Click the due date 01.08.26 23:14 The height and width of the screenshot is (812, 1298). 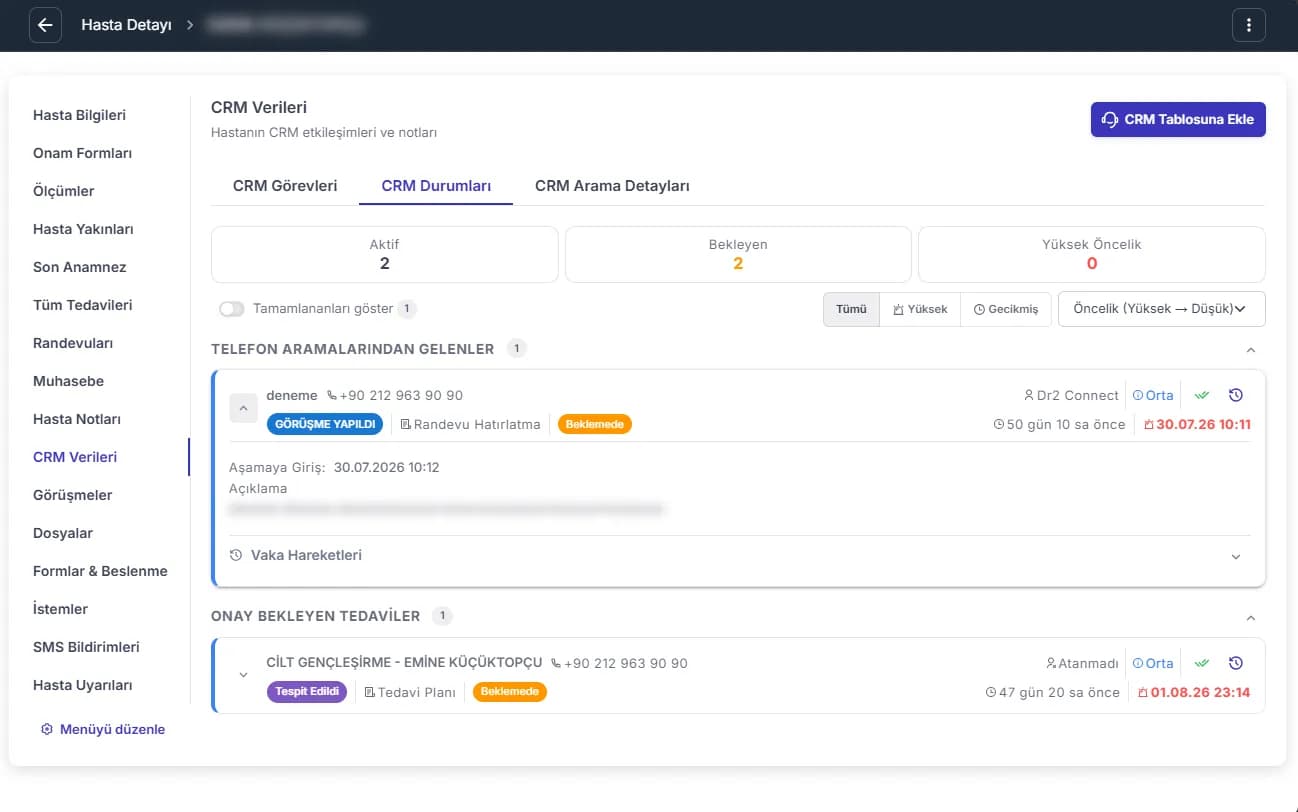[x=1192, y=692]
